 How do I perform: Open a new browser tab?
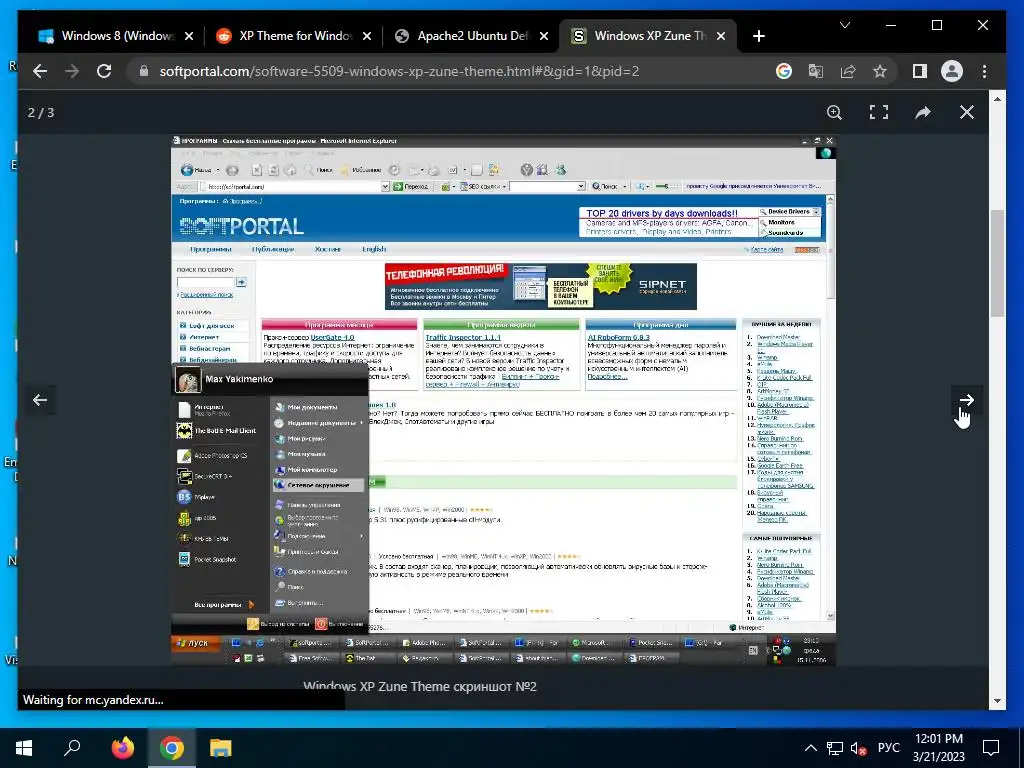[758, 37]
